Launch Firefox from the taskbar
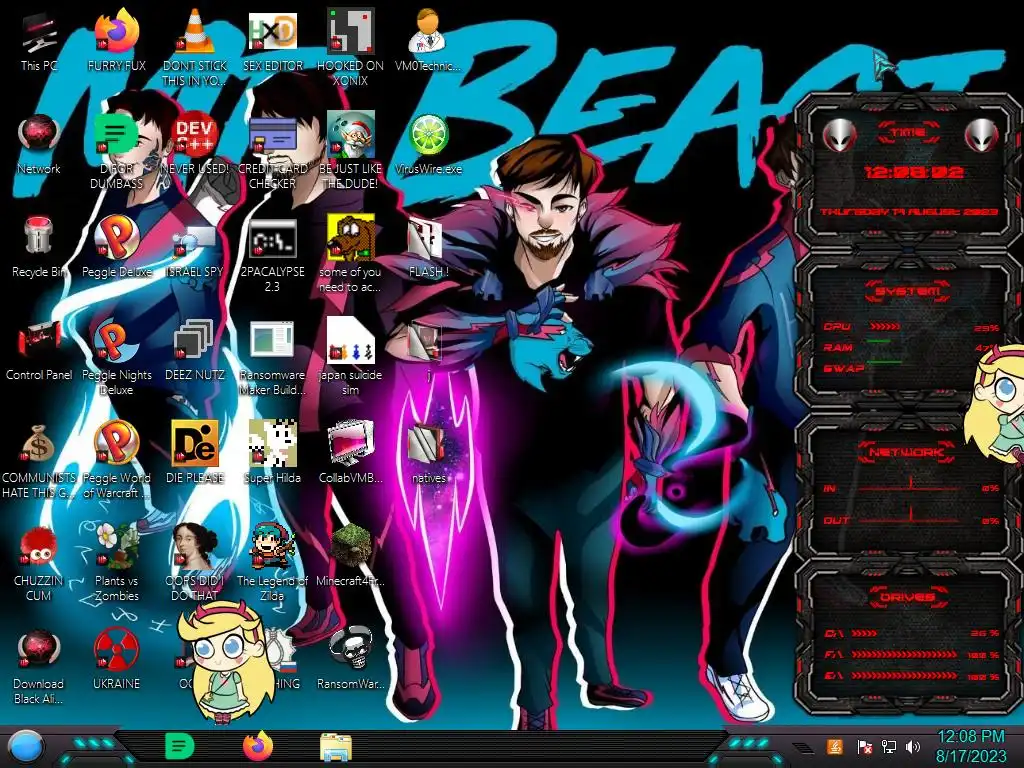Screen dimensions: 1024x768 coord(258,746)
